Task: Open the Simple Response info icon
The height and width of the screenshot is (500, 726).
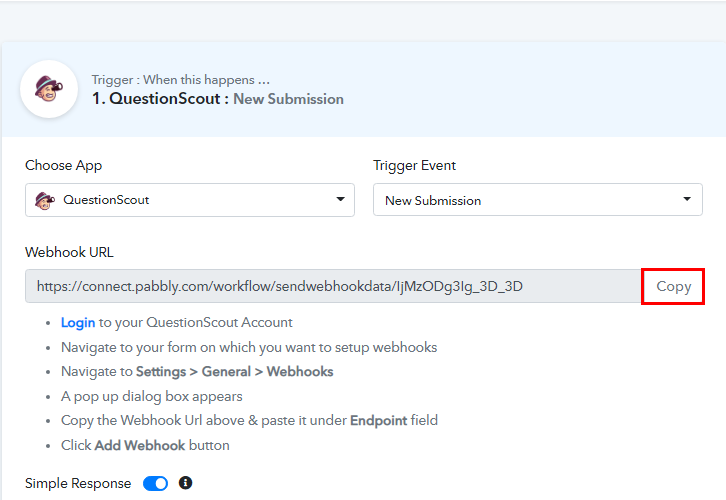Action: (185, 483)
